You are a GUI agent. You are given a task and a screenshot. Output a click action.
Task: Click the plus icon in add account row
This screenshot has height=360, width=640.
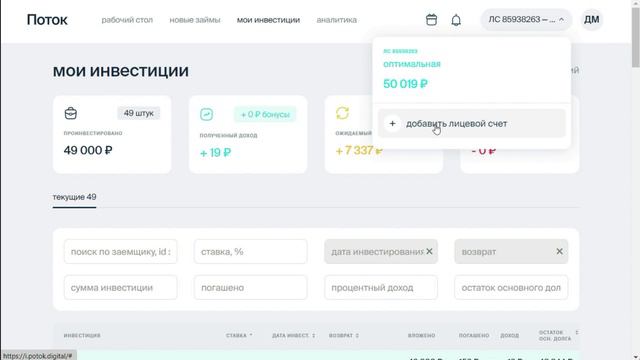tap(392, 123)
